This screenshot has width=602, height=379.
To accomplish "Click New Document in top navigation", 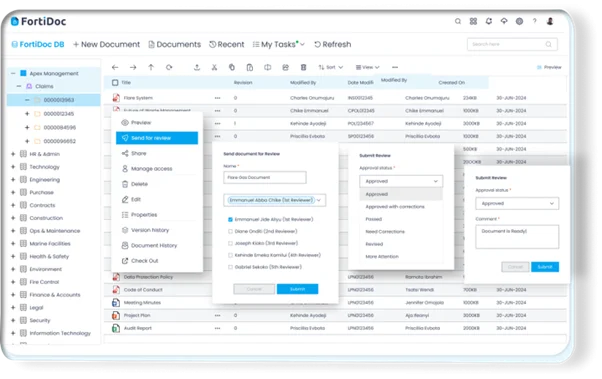I will (106, 45).
